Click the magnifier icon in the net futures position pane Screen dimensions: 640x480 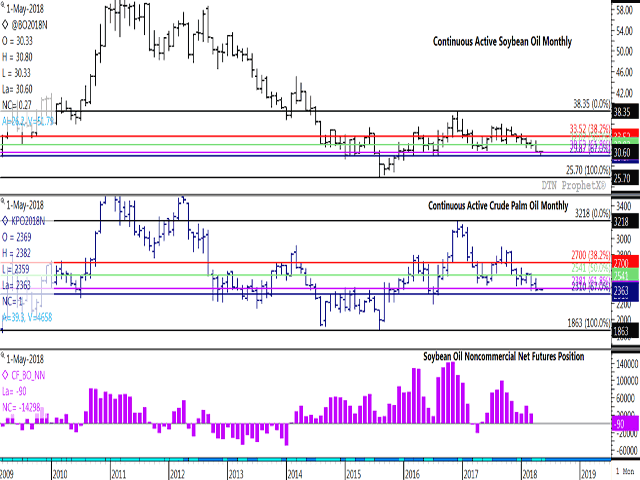(2, 355)
